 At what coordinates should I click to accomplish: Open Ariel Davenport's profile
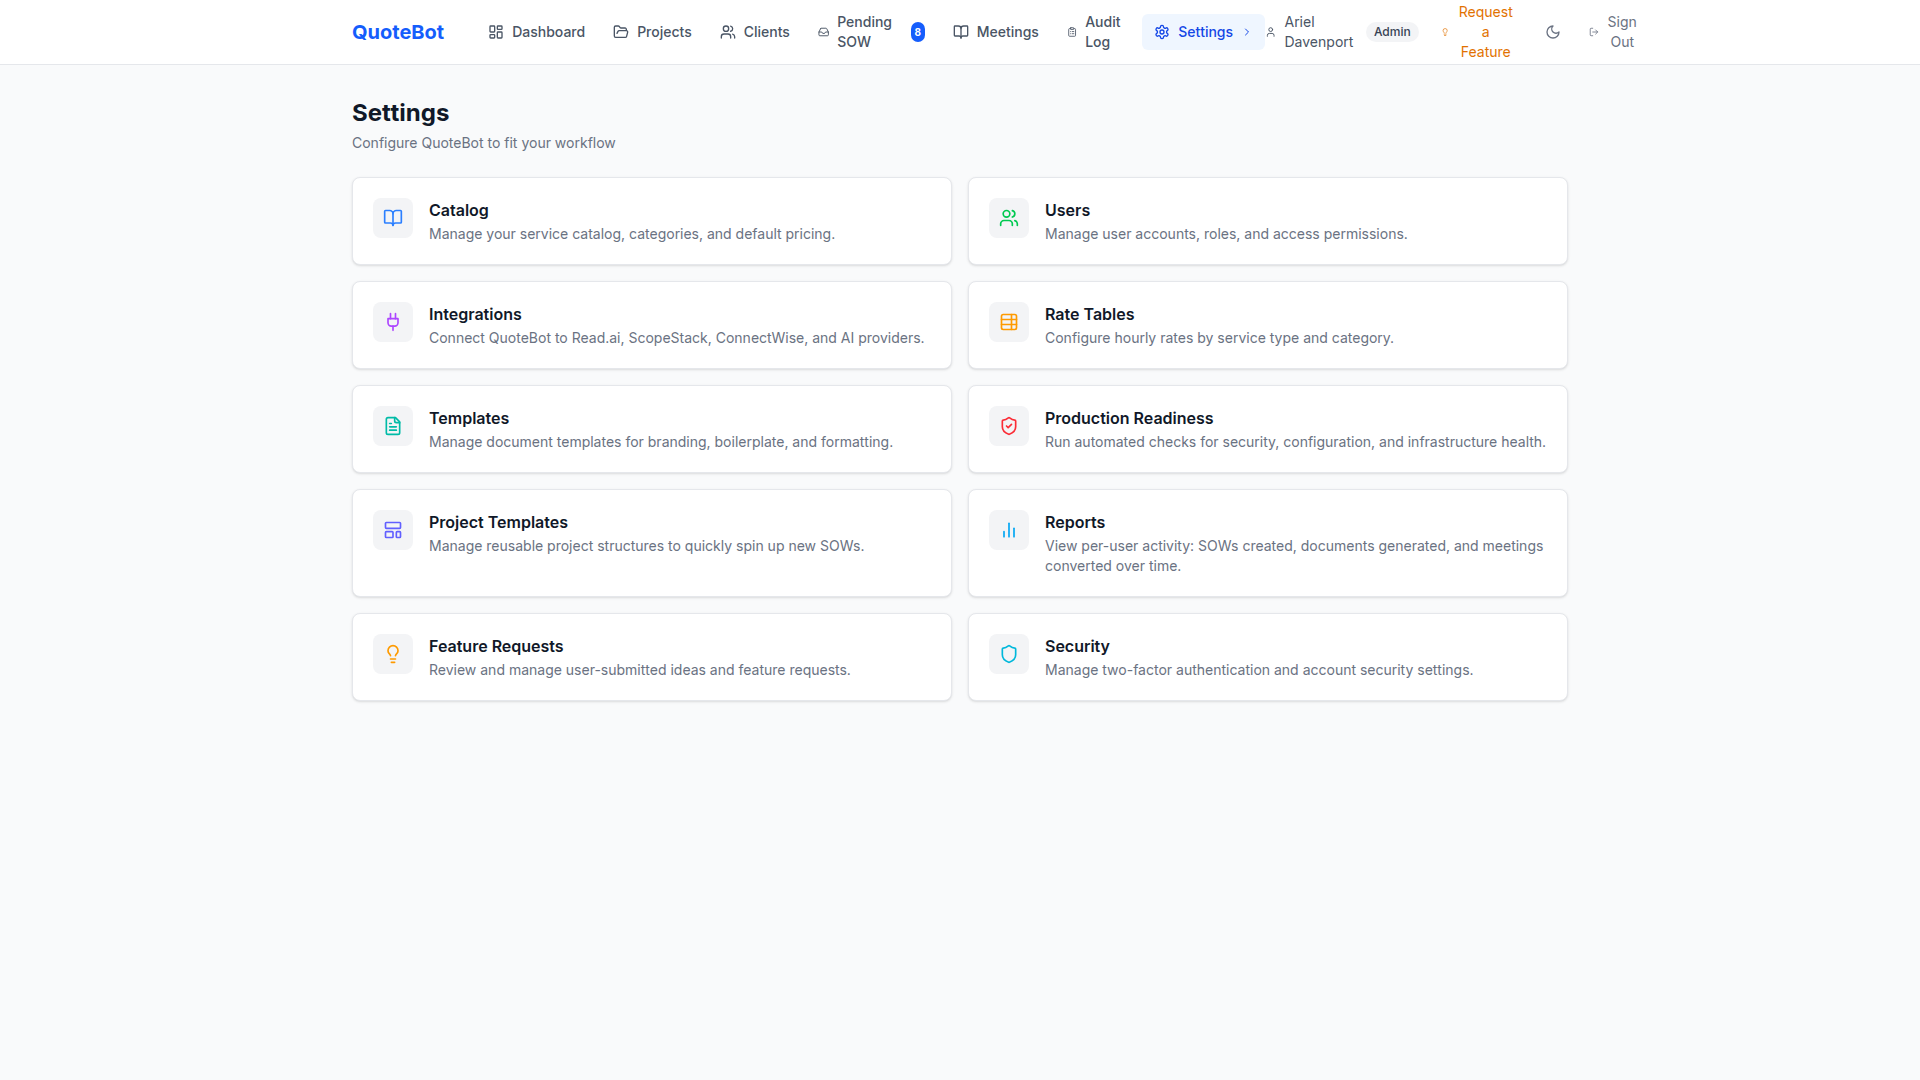pos(1317,31)
